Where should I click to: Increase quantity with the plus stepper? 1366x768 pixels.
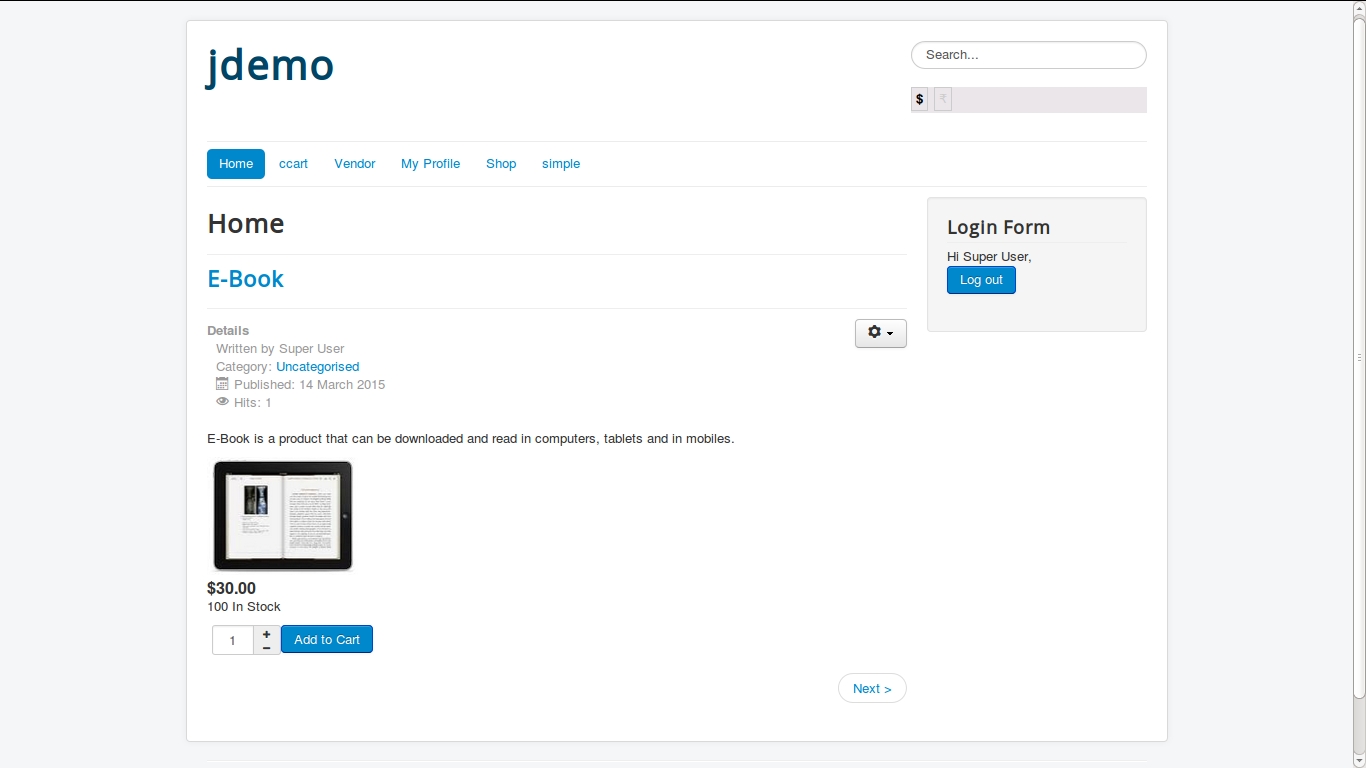(267, 634)
